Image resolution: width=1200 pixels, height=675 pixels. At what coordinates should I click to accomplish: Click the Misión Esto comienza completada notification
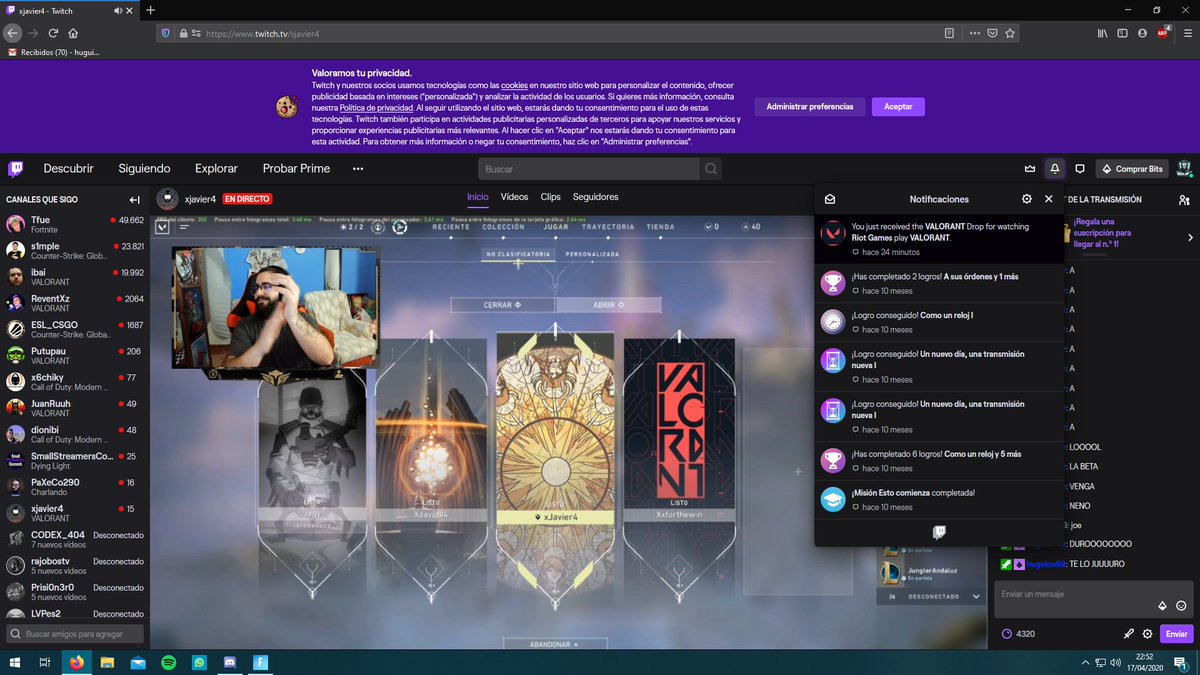click(x=939, y=500)
